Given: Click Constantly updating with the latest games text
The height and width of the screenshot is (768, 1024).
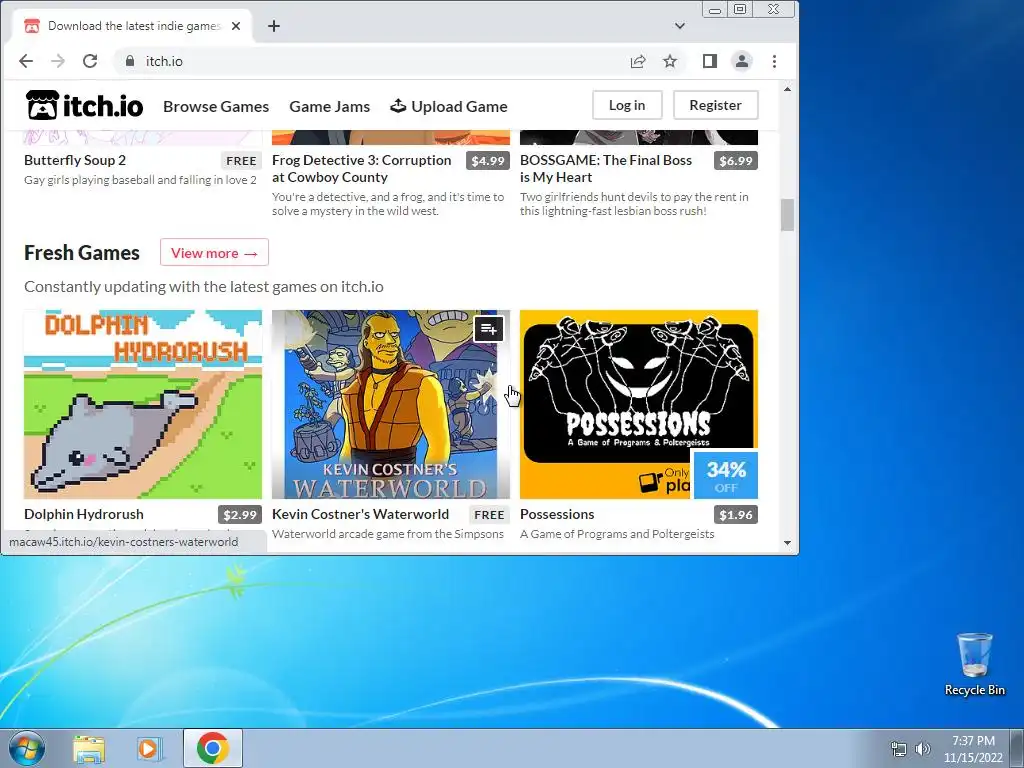Looking at the screenshot, I should click(x=204, y=287).
